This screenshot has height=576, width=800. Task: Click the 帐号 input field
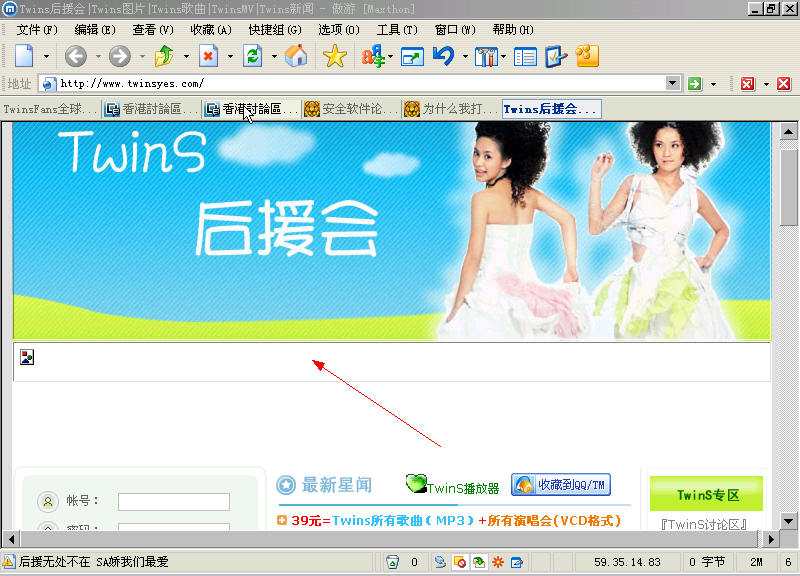[173, 502]
